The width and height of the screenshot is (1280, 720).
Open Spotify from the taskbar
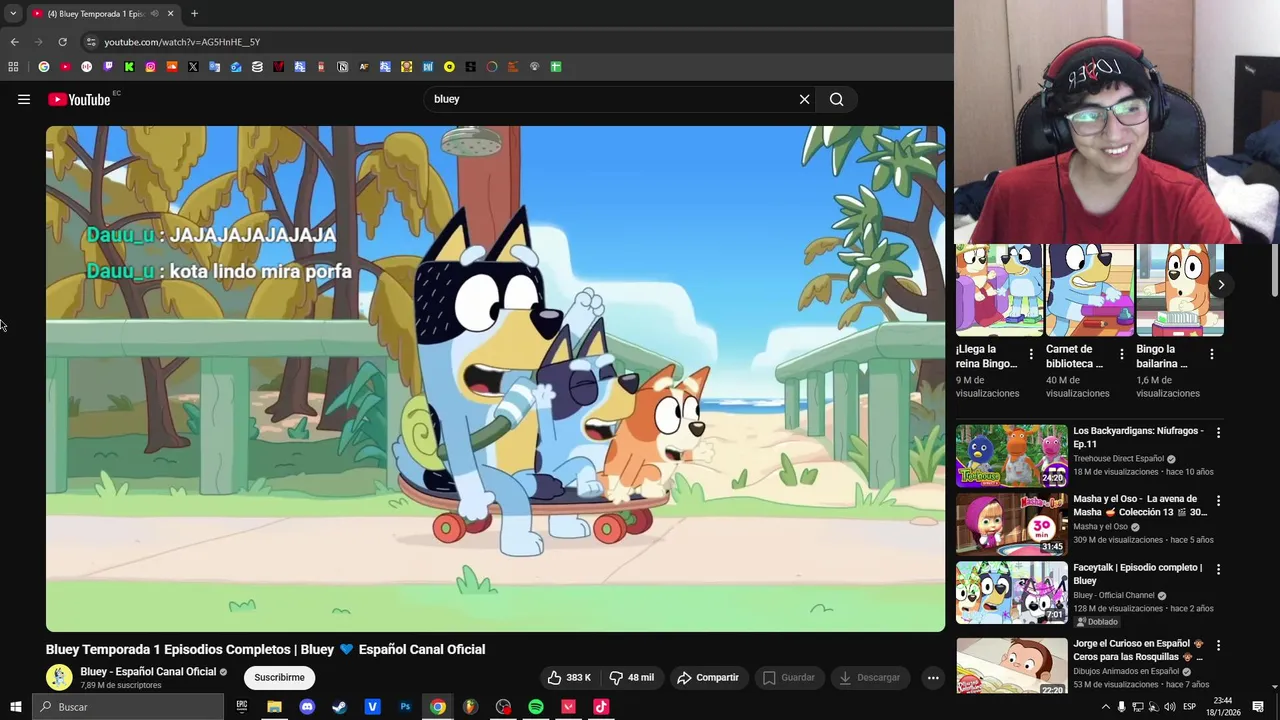[536, 707]
